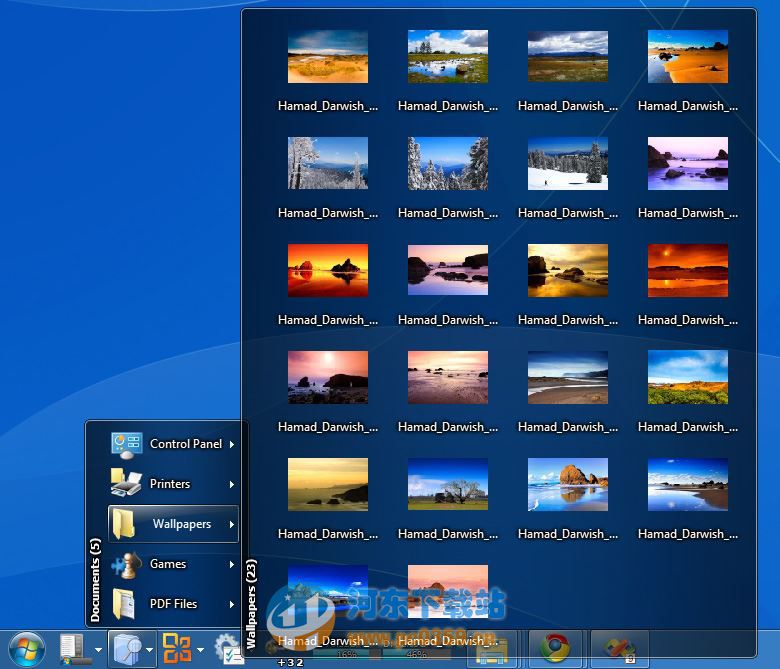The image size is (780, 669).
Task: Open dropdown arrow beside the Office icon
Action: coord(200,650)
